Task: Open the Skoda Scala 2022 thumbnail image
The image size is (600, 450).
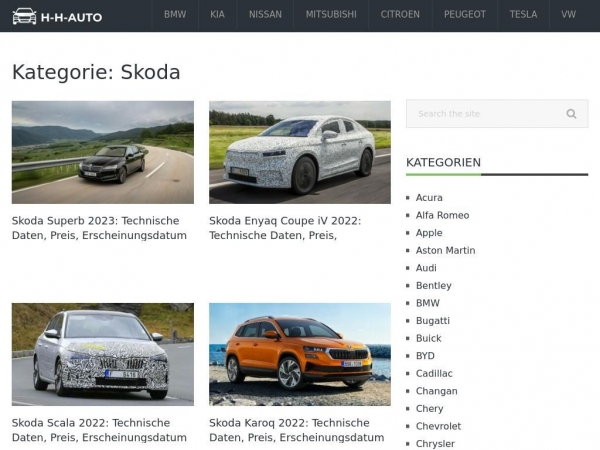Action: [103, 354]
